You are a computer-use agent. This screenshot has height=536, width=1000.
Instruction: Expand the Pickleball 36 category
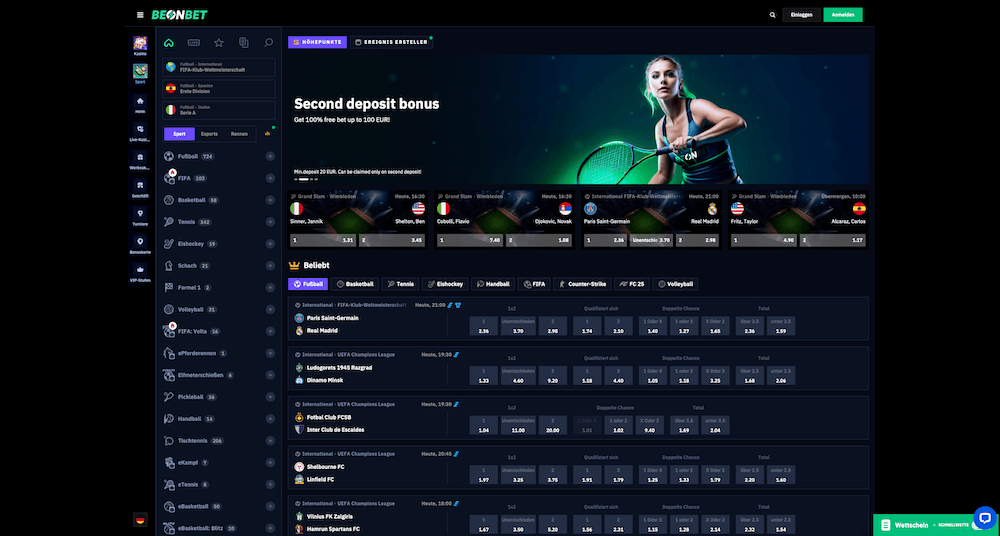(270, 397)
